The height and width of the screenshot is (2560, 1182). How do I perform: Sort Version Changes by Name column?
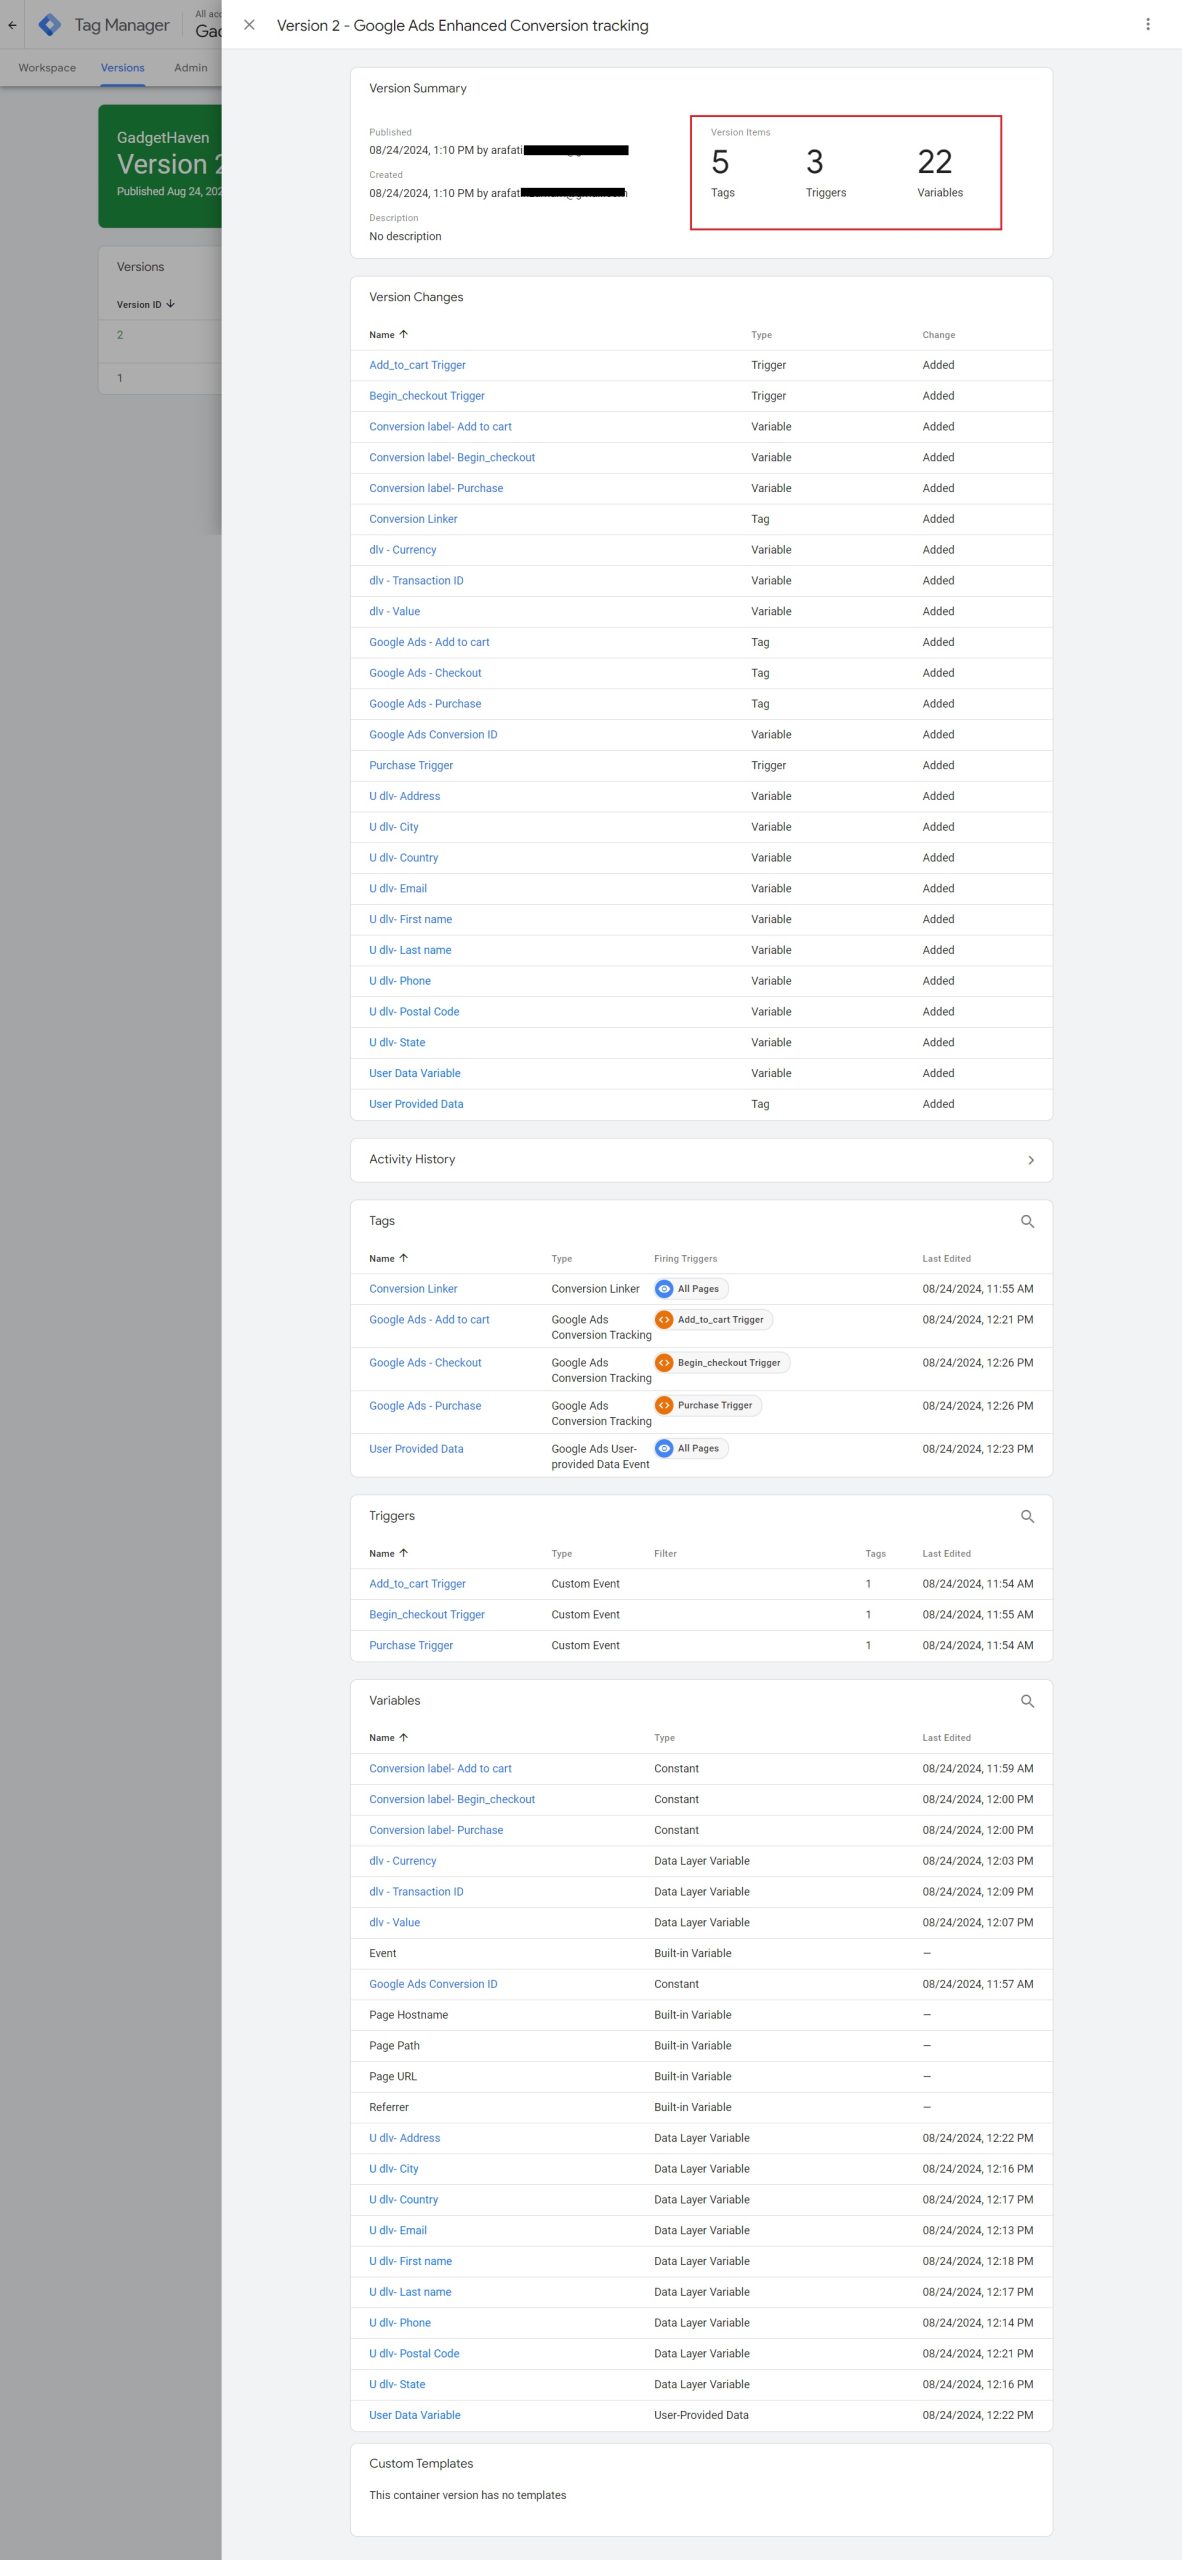point(388,335)
